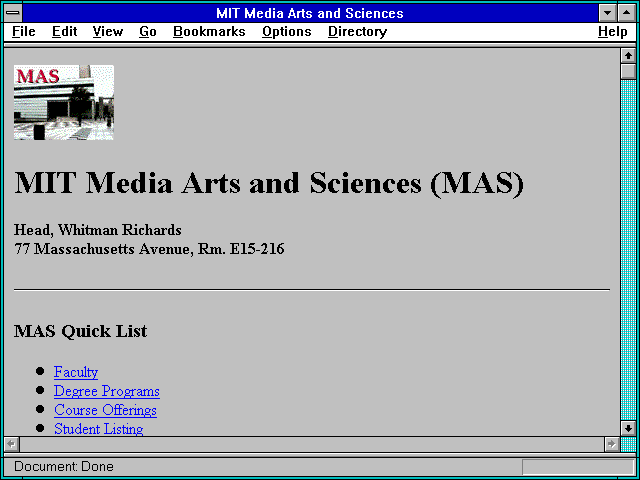Image resolution: width=640 pixels, height=480 pixels.
Task: Click the vertical scrollbar up arrow
Action: pyautogui.click(x=628, y=56)
